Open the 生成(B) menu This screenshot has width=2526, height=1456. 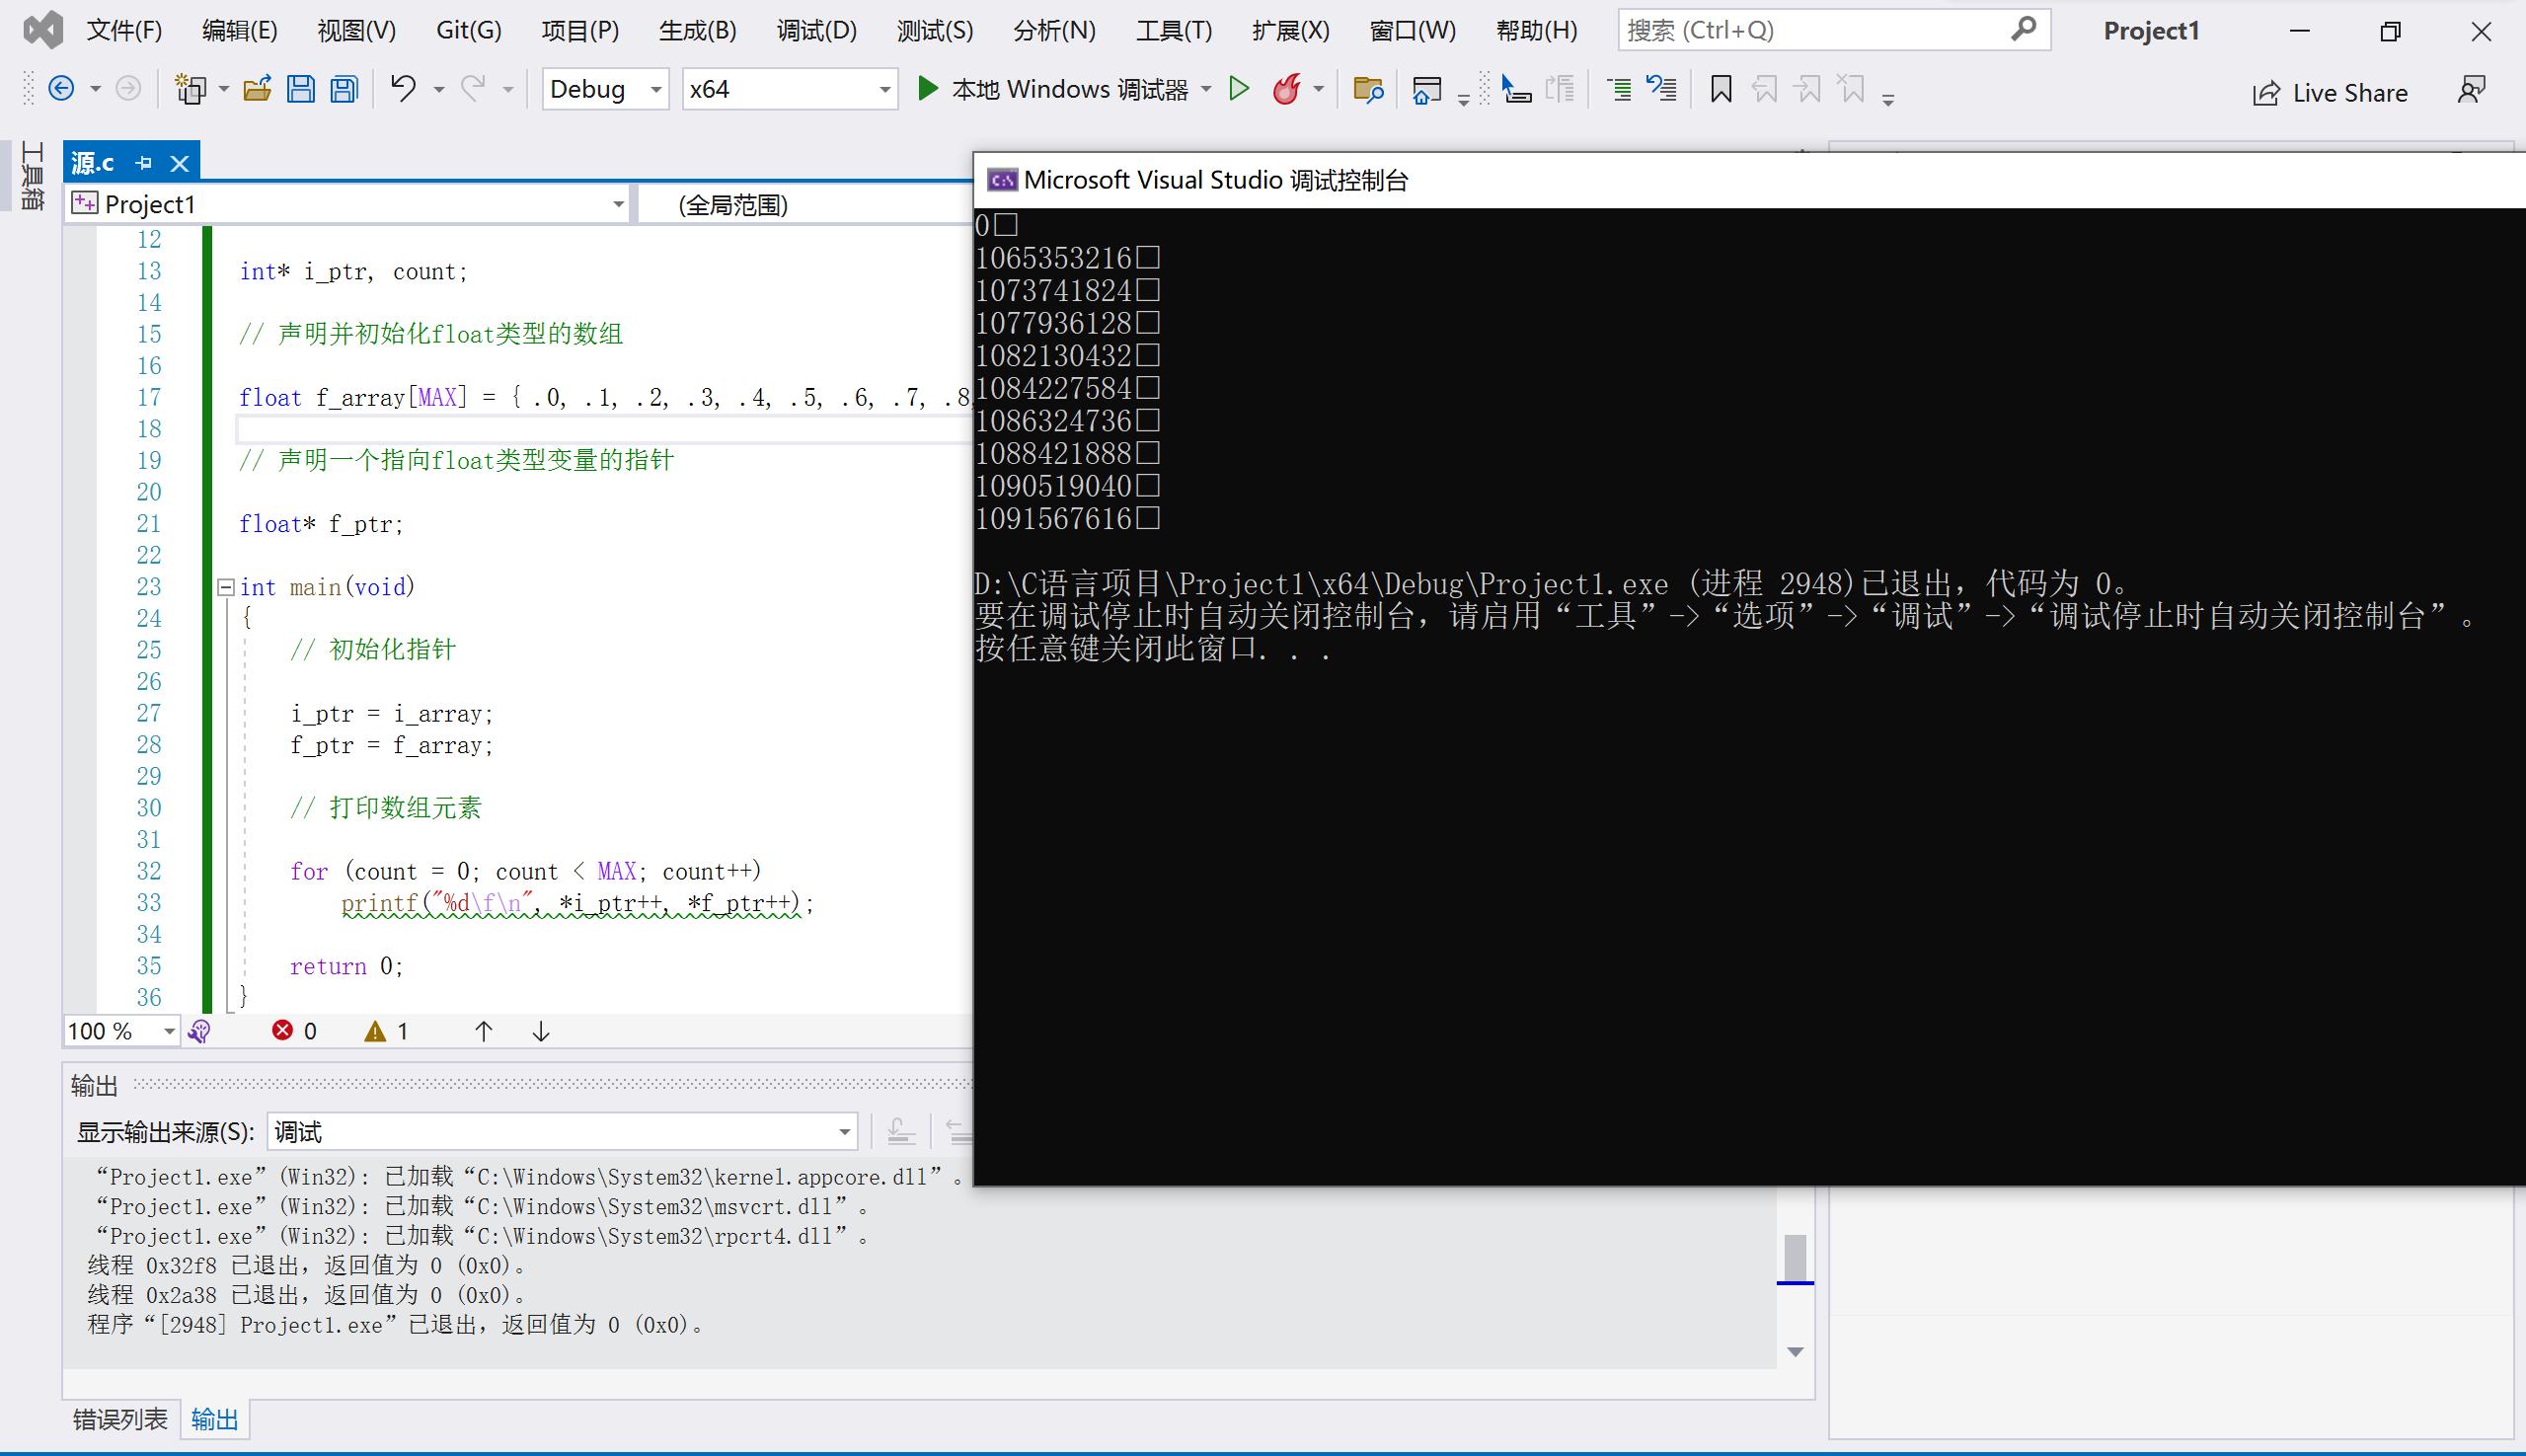pos(698,30)
